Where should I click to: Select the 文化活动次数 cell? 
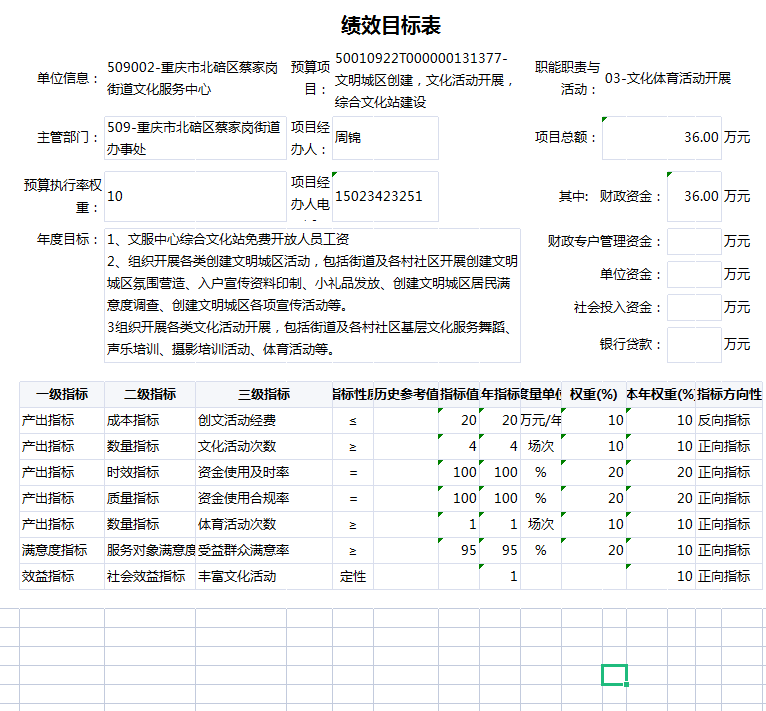264,446
